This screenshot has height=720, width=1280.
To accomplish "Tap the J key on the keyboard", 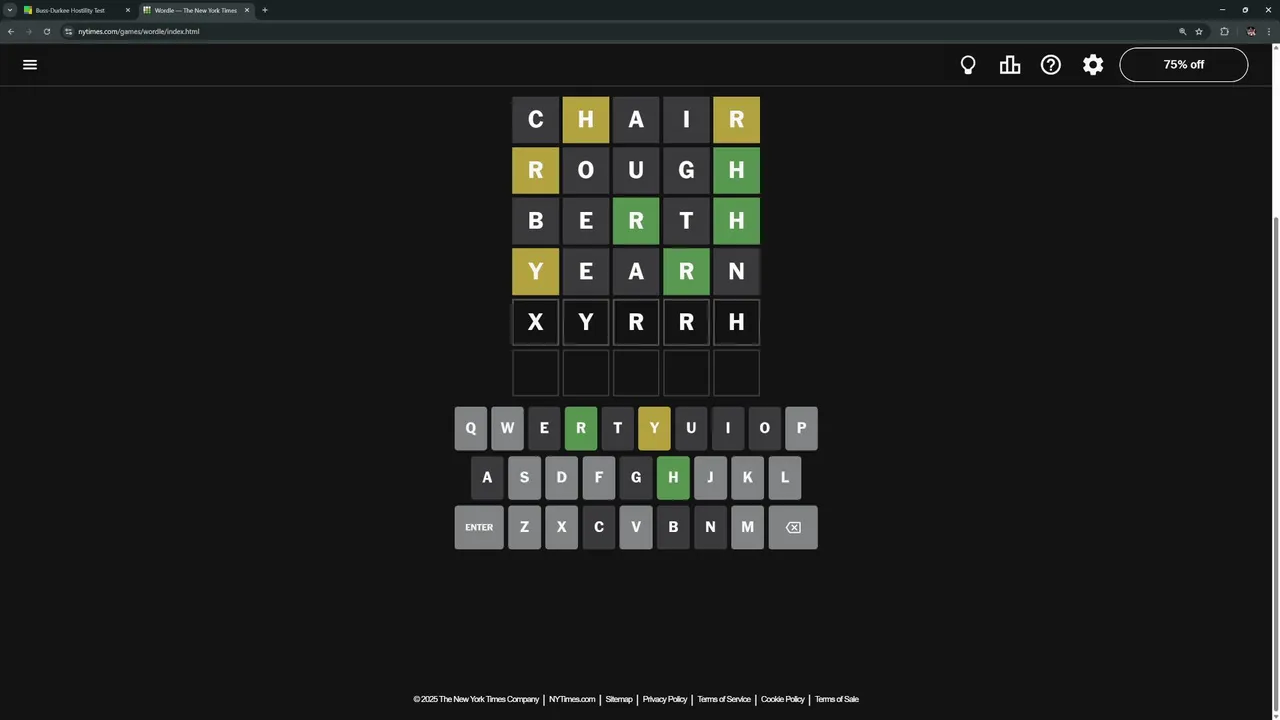I will pos(710,478).
